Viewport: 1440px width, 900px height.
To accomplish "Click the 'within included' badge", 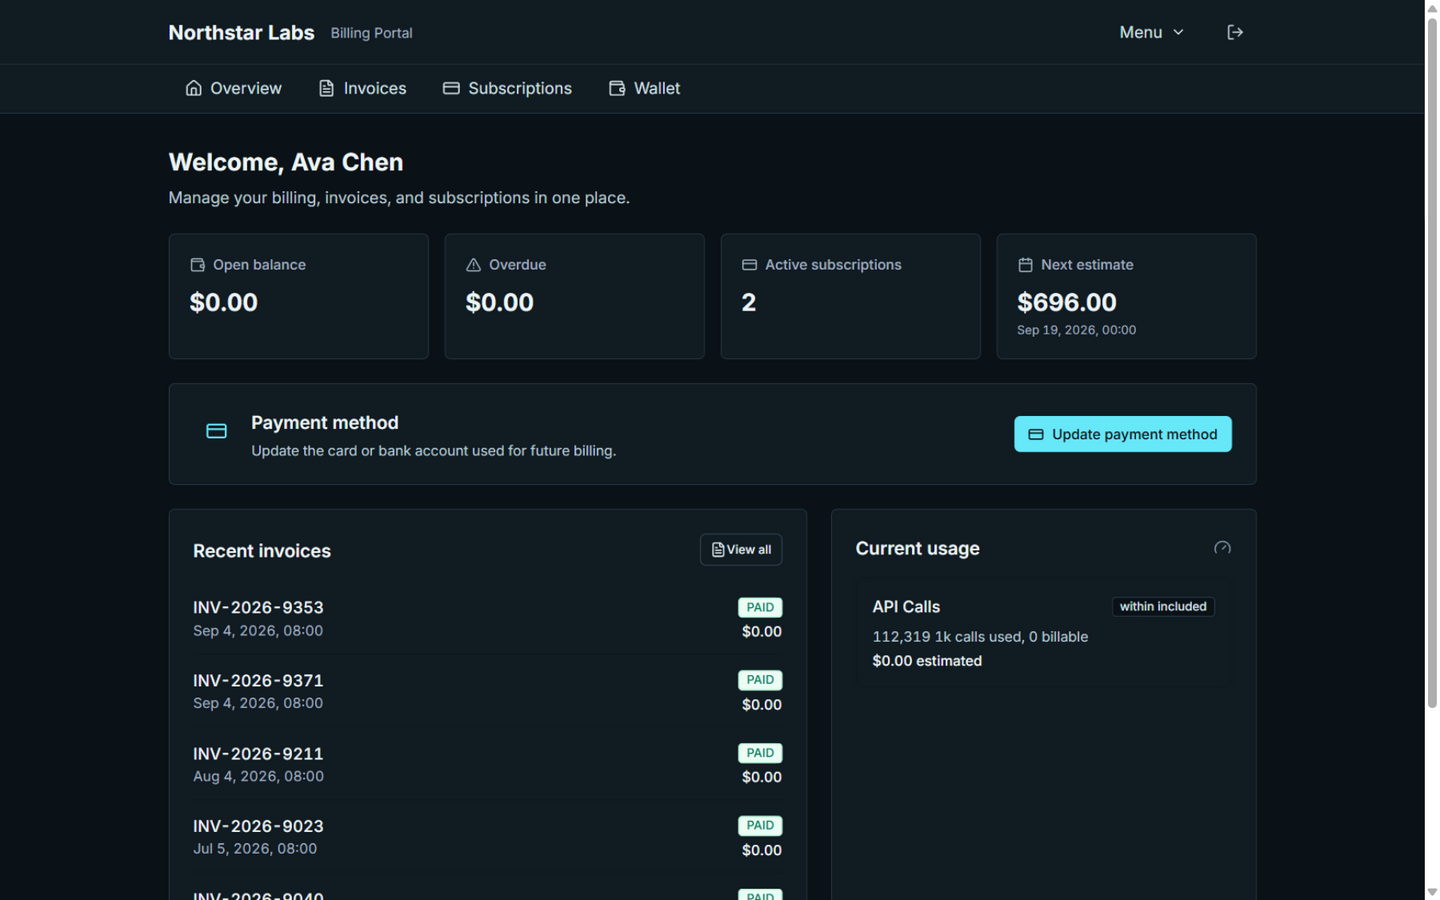I will click(1163, 606).
